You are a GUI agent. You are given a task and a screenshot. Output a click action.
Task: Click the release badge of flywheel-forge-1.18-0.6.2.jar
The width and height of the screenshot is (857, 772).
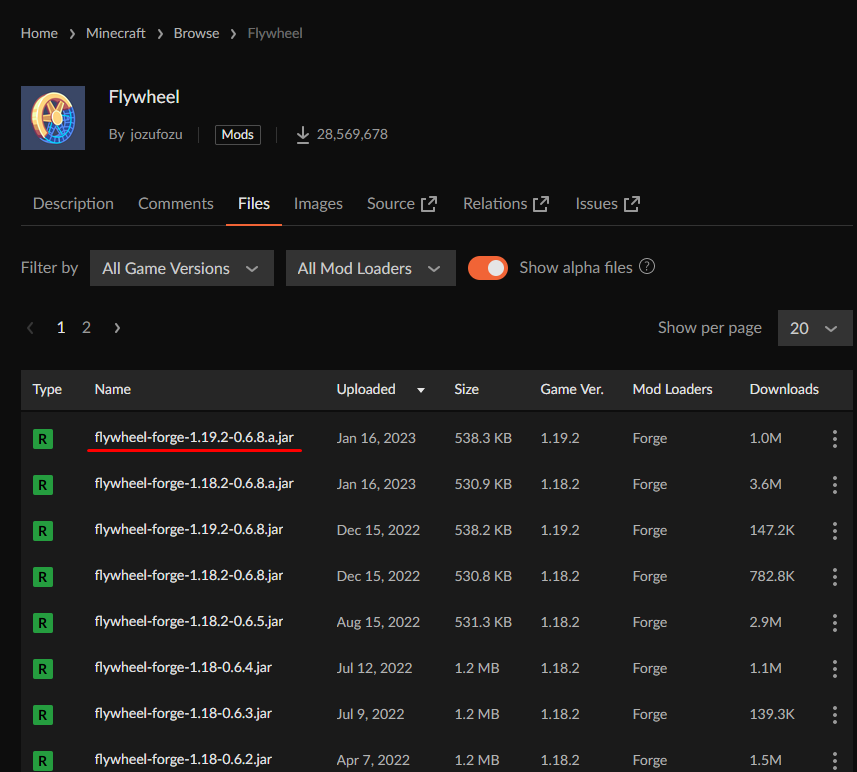coord(43,761)
